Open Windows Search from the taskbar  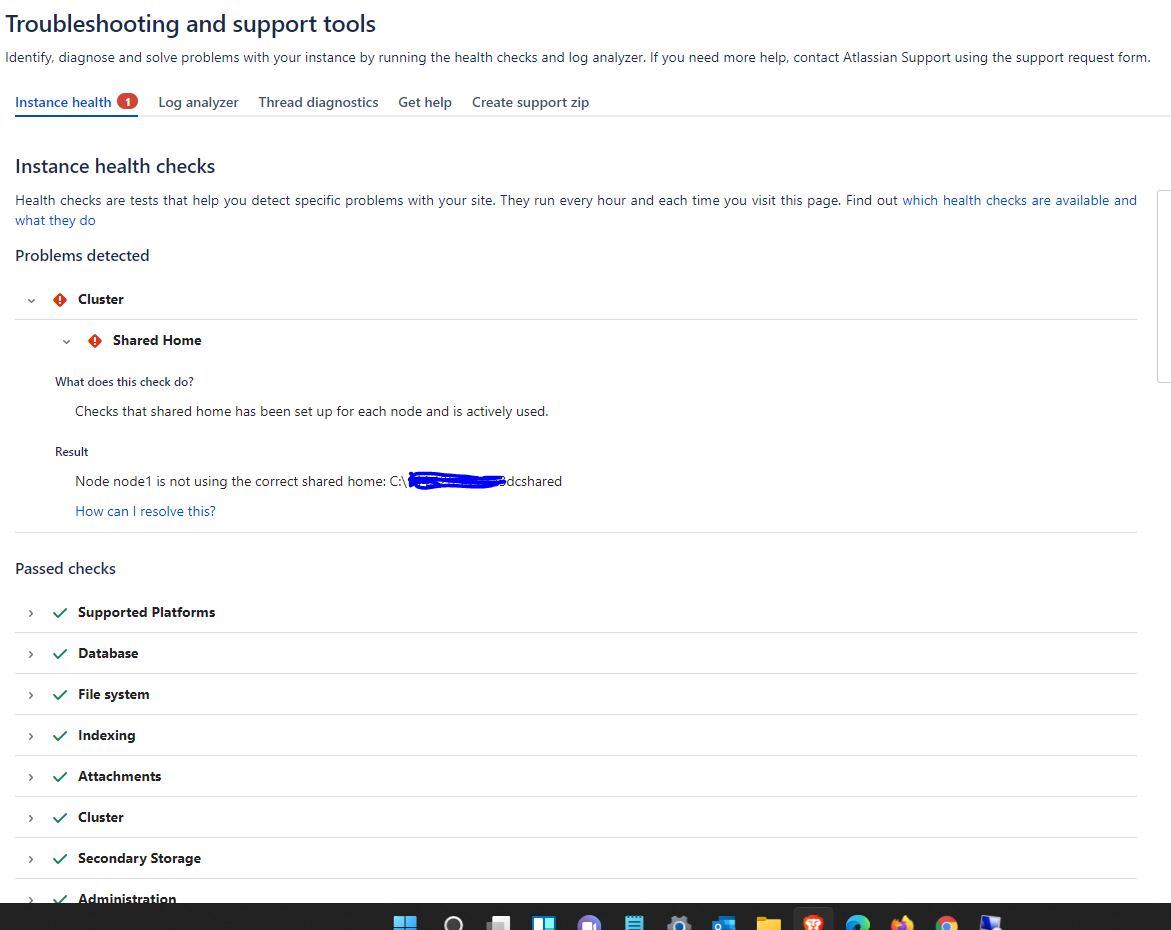click(453, 923)
